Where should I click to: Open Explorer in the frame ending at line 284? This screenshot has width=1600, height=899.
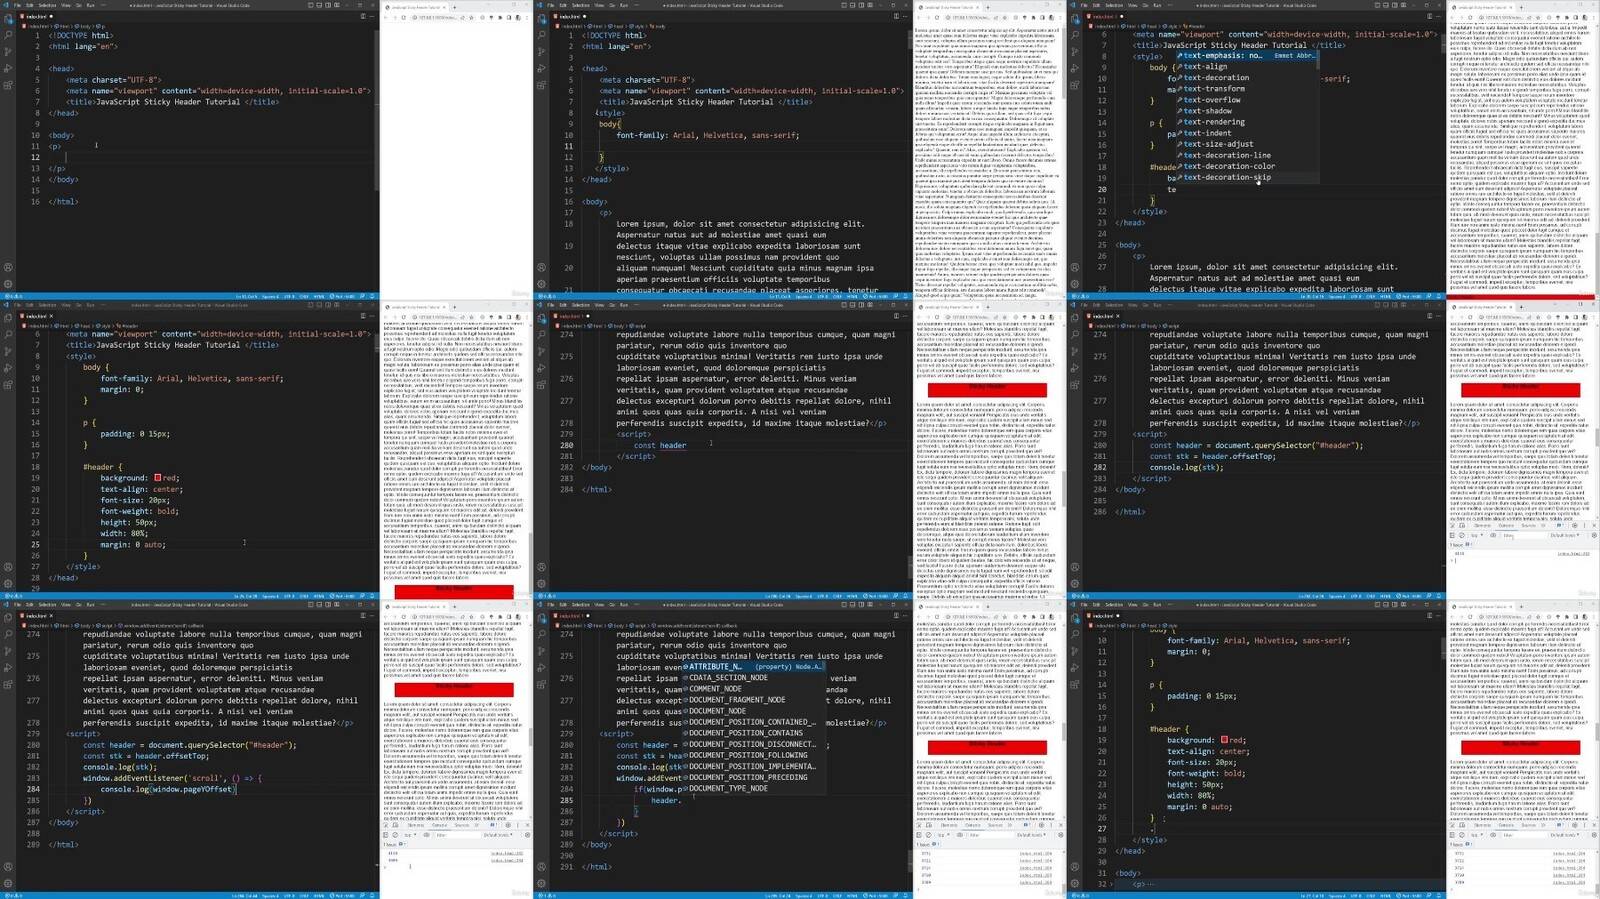[541, 319]
